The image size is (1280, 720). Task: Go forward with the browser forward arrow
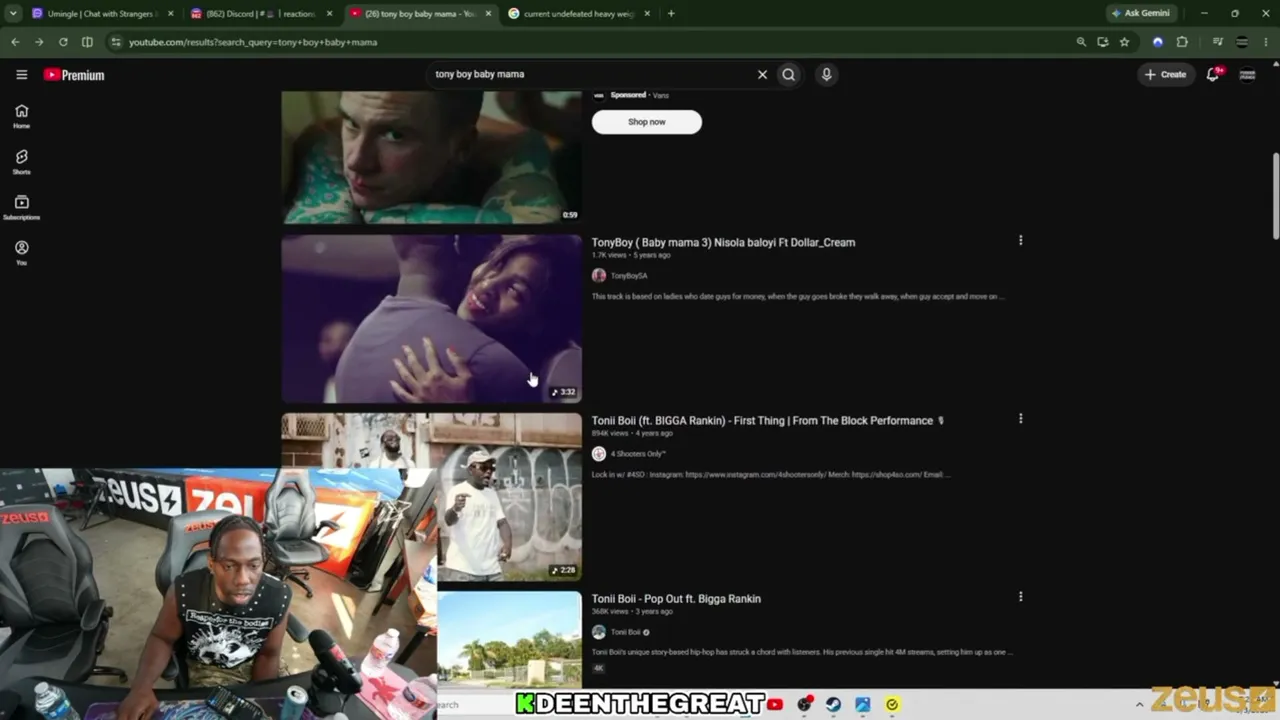coord(39,42)
